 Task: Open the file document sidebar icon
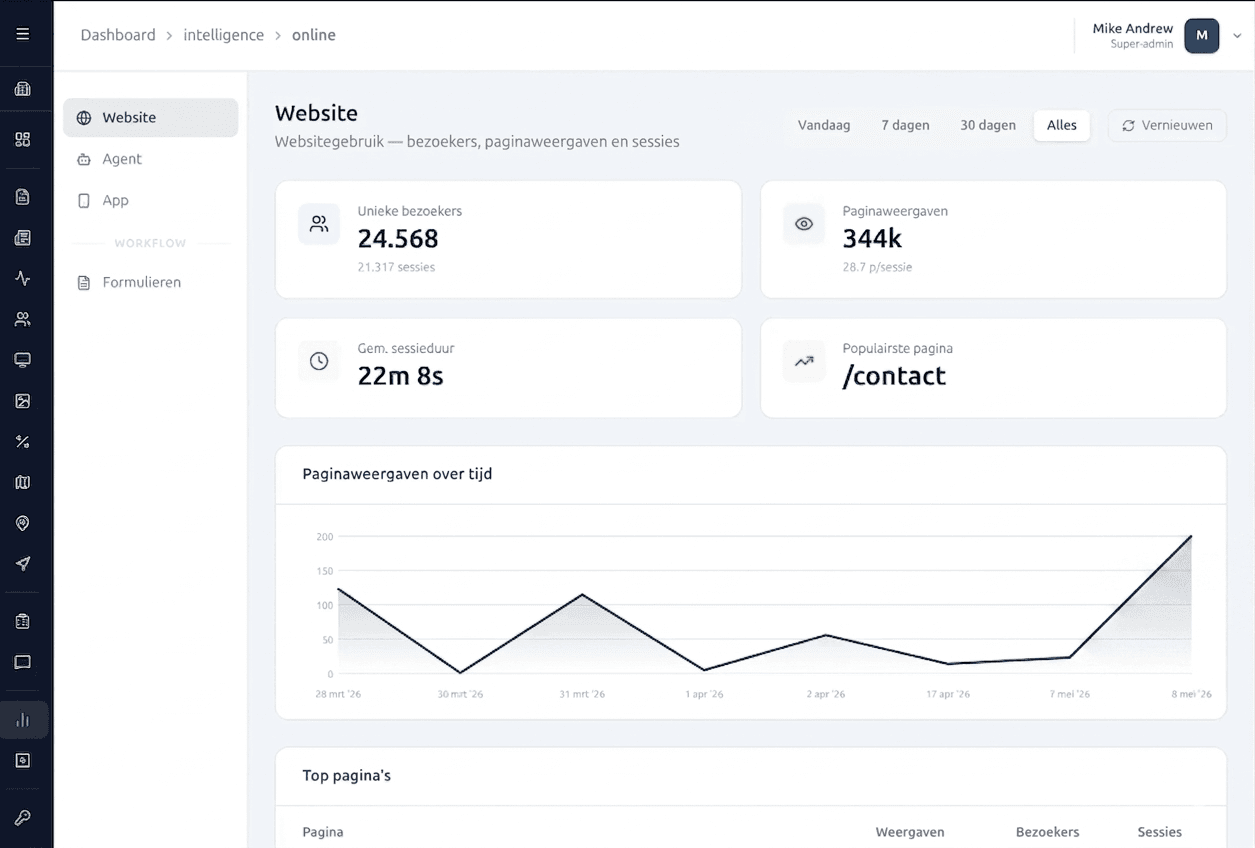click(23, 197)
